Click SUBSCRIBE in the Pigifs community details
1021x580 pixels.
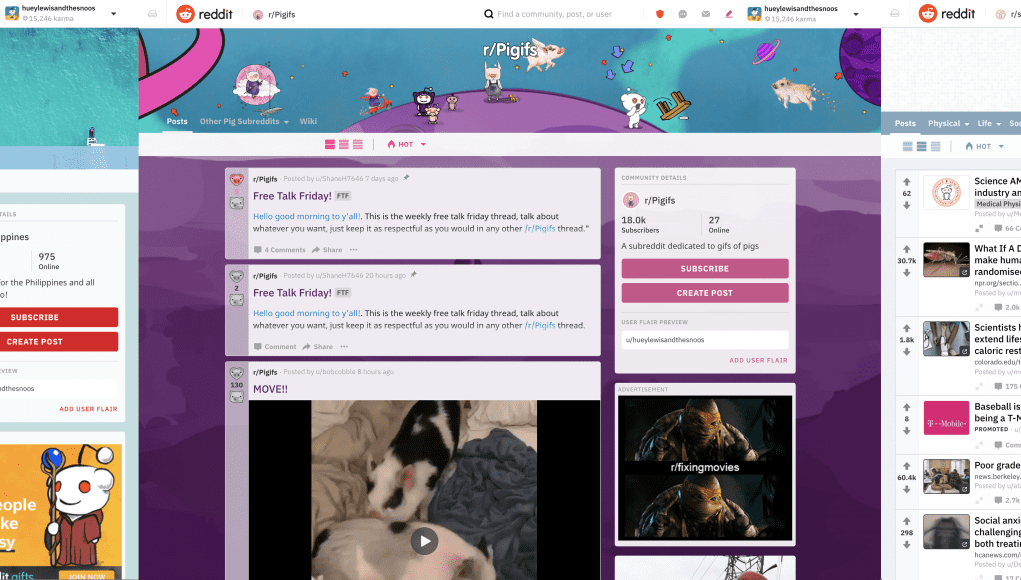pyautogui.click(x=705, y=268)
